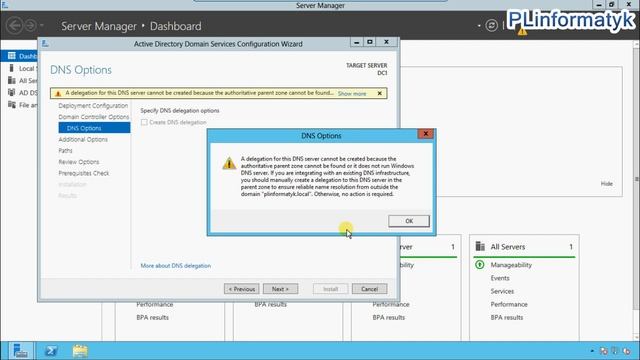Viewport: 640px width, 360px height.
Task: Click the Server Manager title bar app icon
Action: click(x=4, y=4)
